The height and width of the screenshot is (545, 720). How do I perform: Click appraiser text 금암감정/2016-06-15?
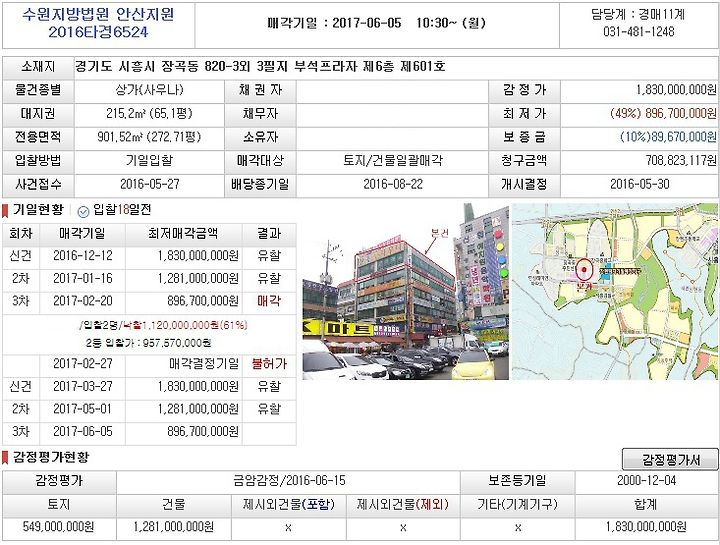[289, 481]
